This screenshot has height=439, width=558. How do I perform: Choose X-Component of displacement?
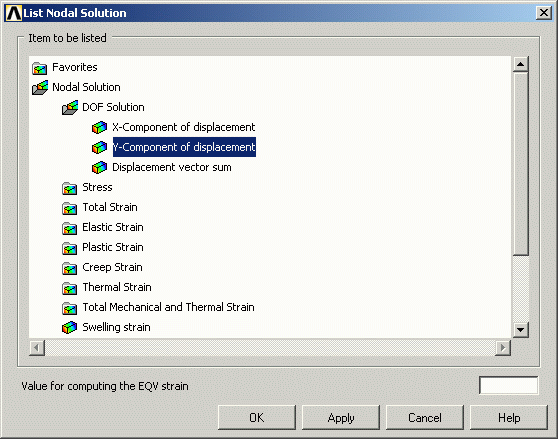[184, 127]
